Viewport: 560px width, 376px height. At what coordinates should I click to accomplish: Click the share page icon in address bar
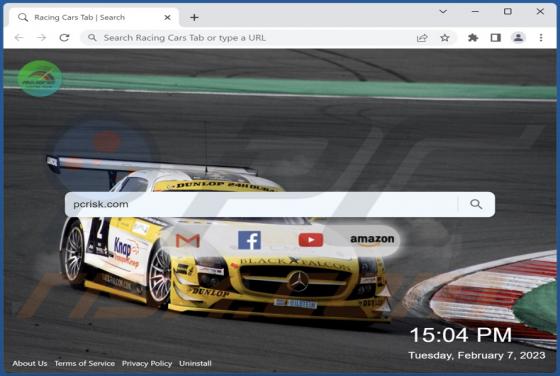[422, 38]
